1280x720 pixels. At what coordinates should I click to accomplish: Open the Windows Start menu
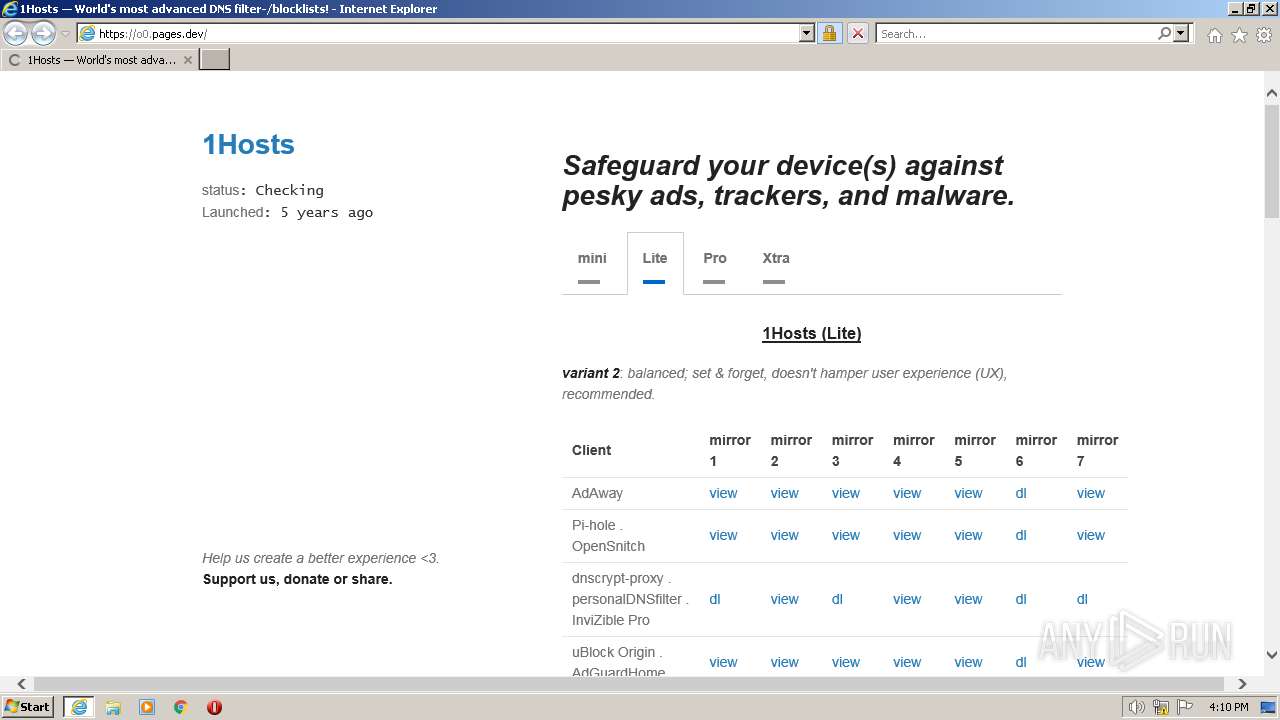27,707
